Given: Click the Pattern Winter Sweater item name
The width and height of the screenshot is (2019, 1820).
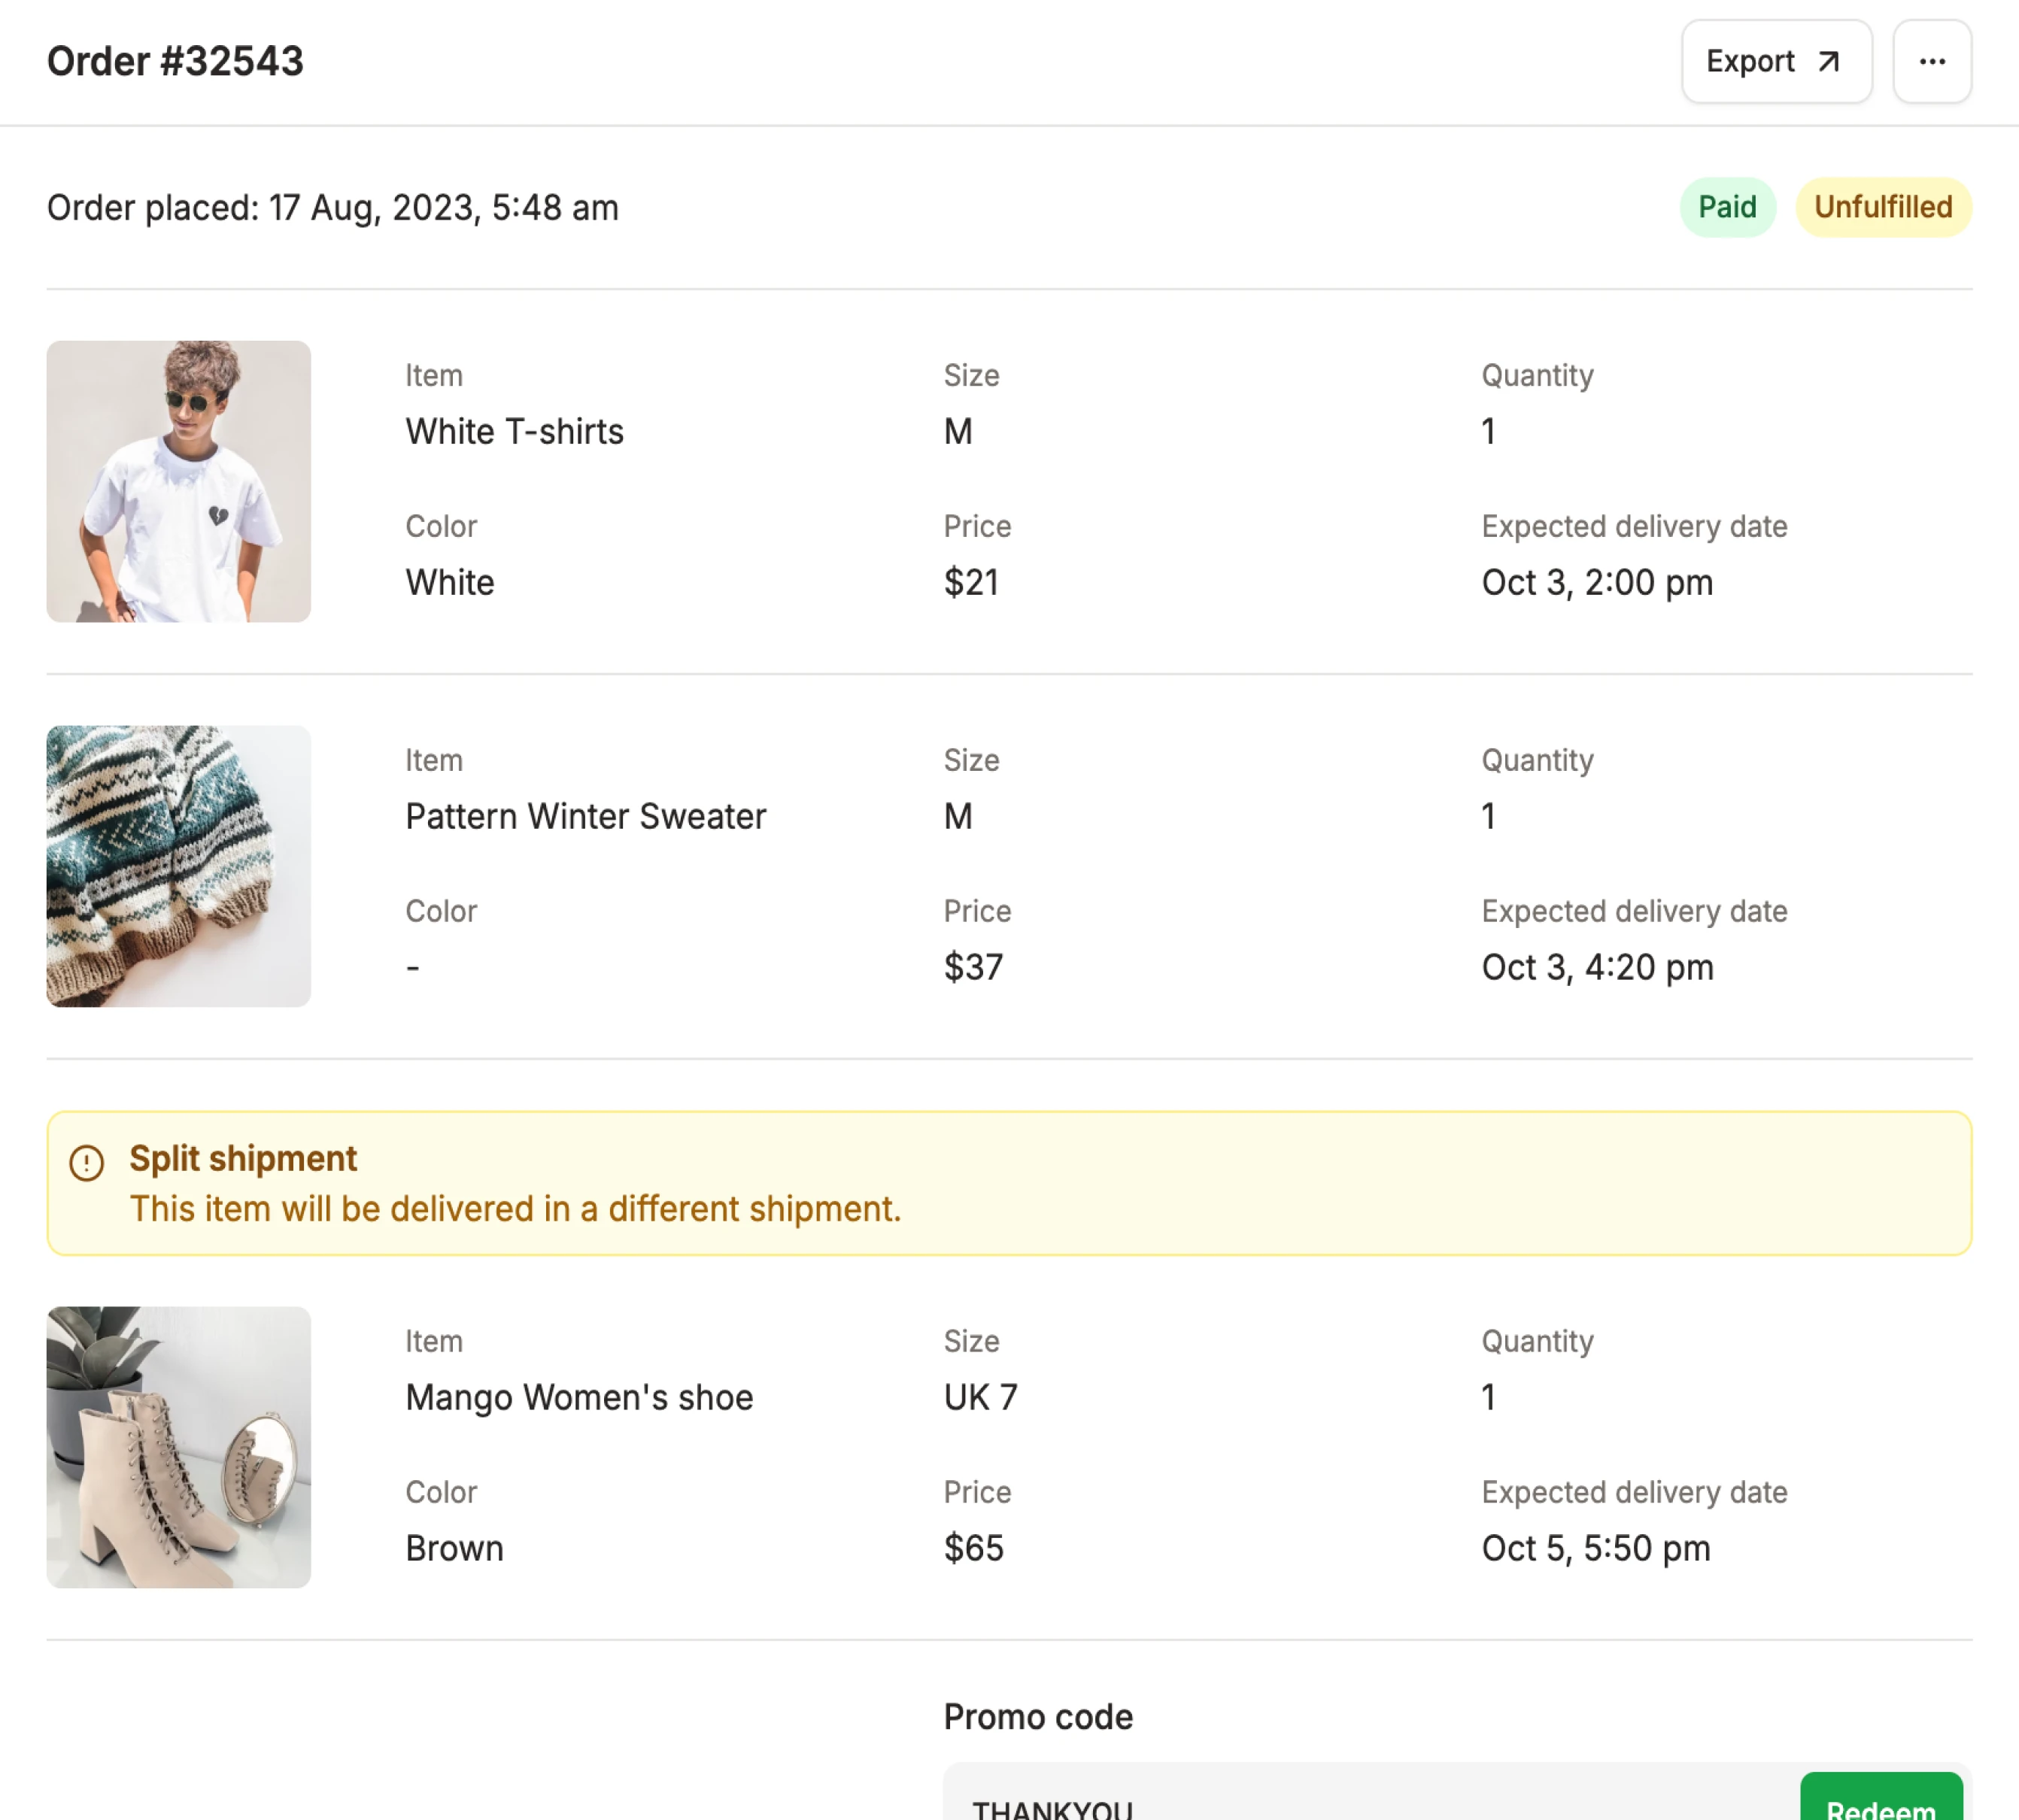Looking at the screenshot, I should (585, 816).
